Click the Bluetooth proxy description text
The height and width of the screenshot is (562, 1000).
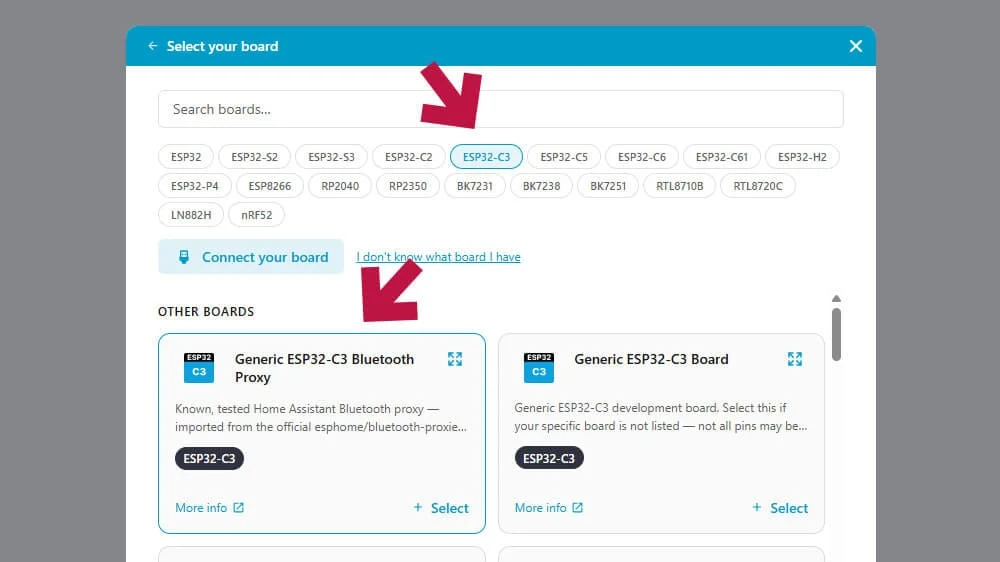point(321,418)
